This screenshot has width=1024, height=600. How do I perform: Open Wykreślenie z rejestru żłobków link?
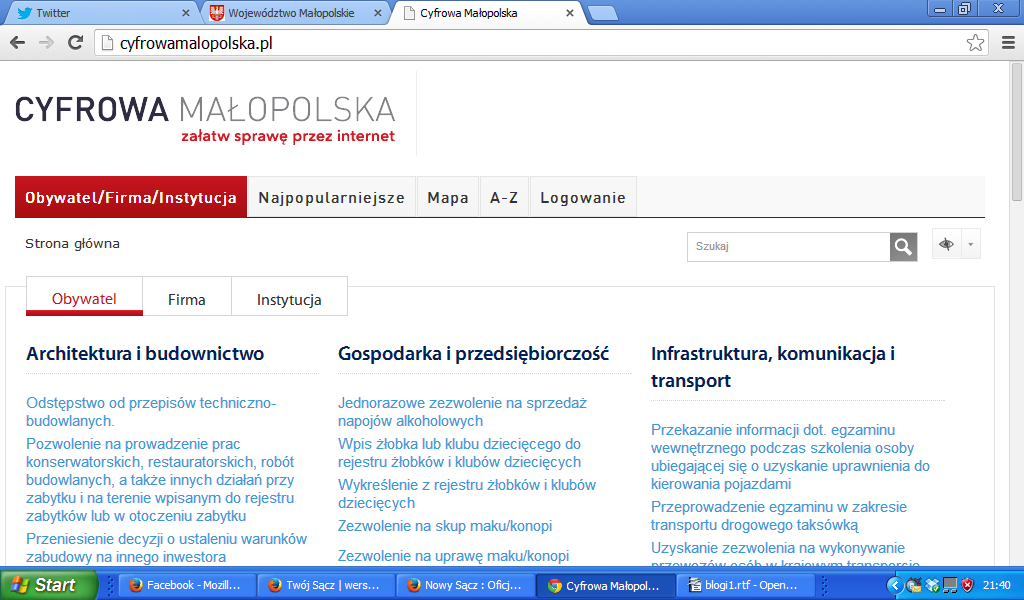(467, 494)
